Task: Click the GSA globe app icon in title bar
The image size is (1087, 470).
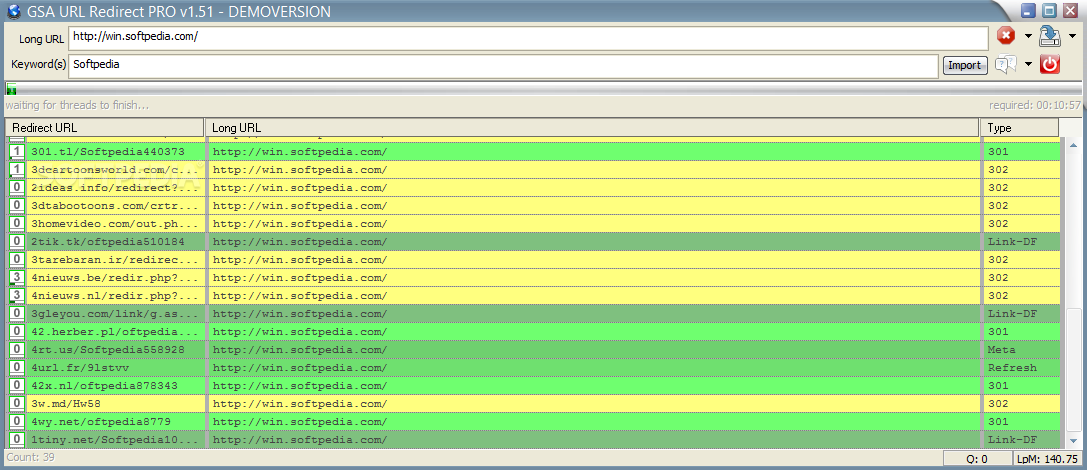Action: (x=13, y=11)
